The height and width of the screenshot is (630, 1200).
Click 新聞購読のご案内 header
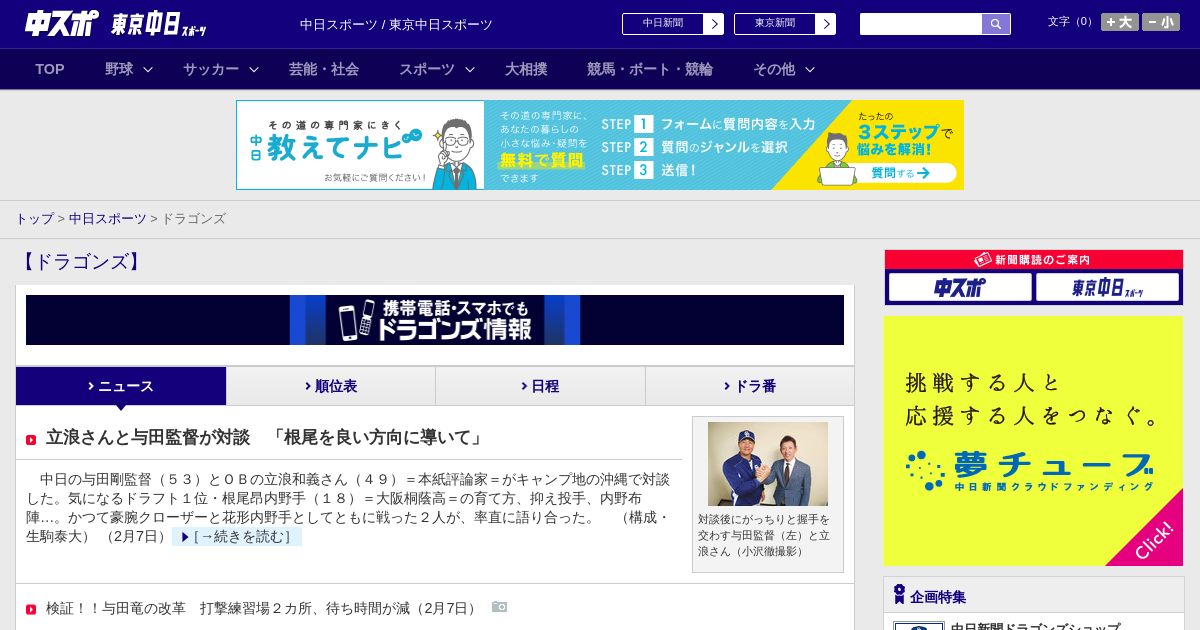(1034, 260)
